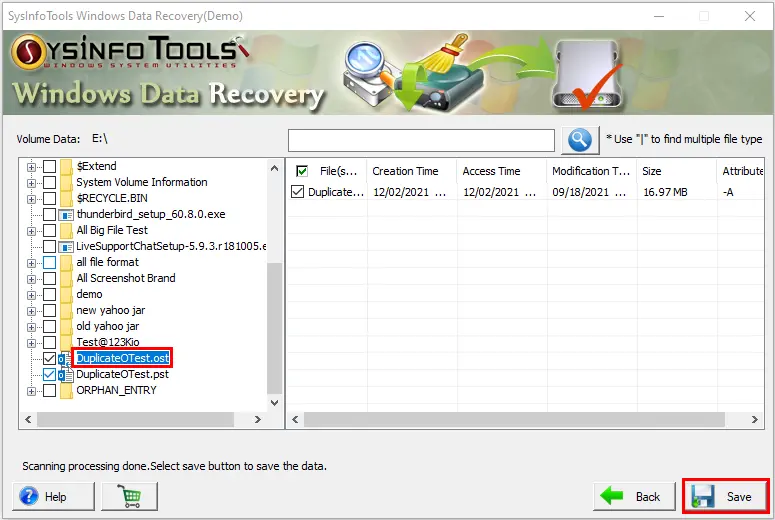Image resolution: width=775 pixels, height=520 pixels.
Task: Expand the demo folder node
Action: click(x=31, y=295)
